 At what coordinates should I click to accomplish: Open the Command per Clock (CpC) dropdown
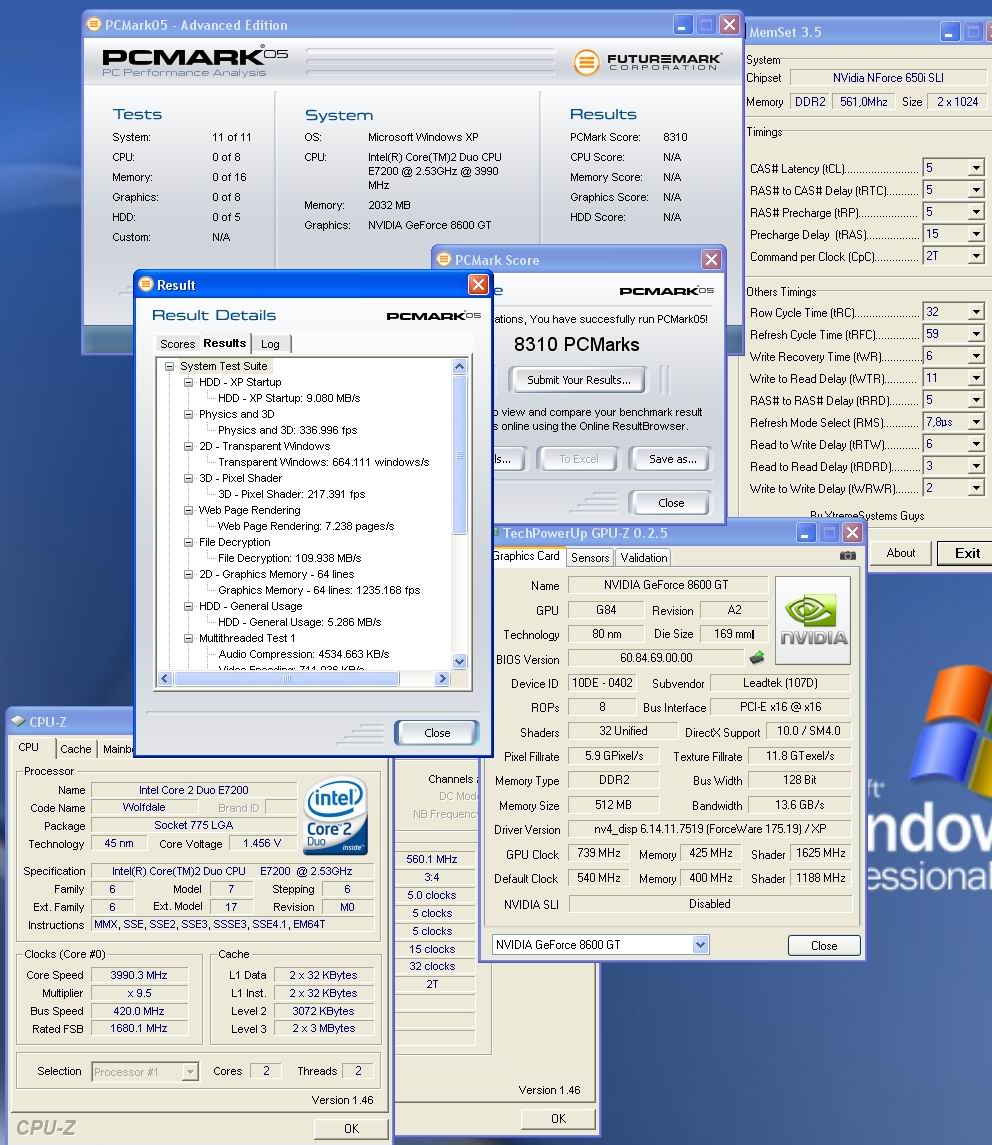click(x=976, y=256)
